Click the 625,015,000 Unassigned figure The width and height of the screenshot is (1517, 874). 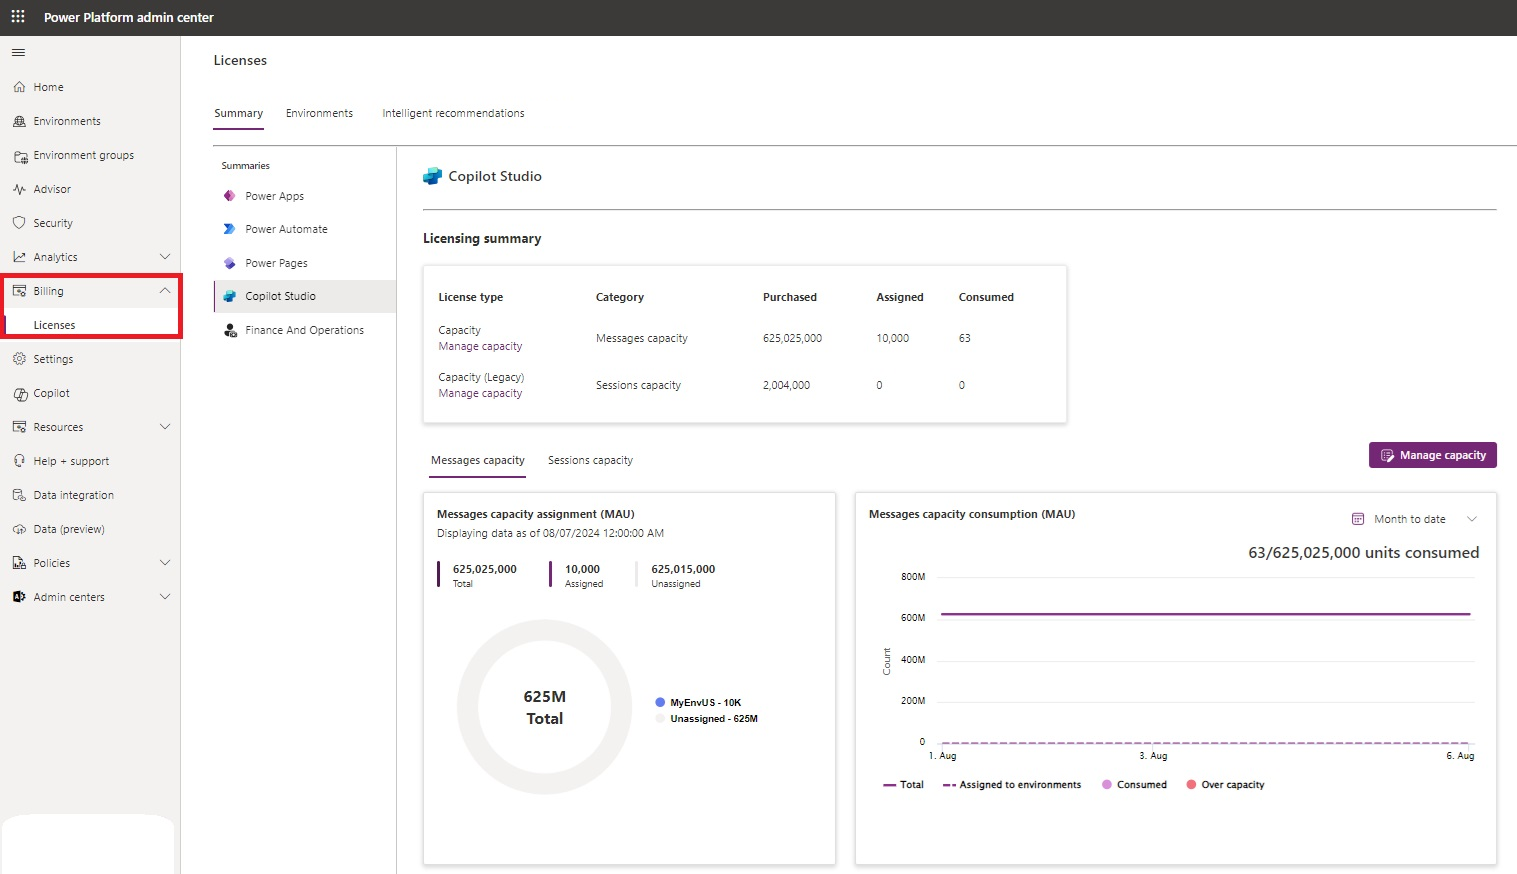(683, 569)
